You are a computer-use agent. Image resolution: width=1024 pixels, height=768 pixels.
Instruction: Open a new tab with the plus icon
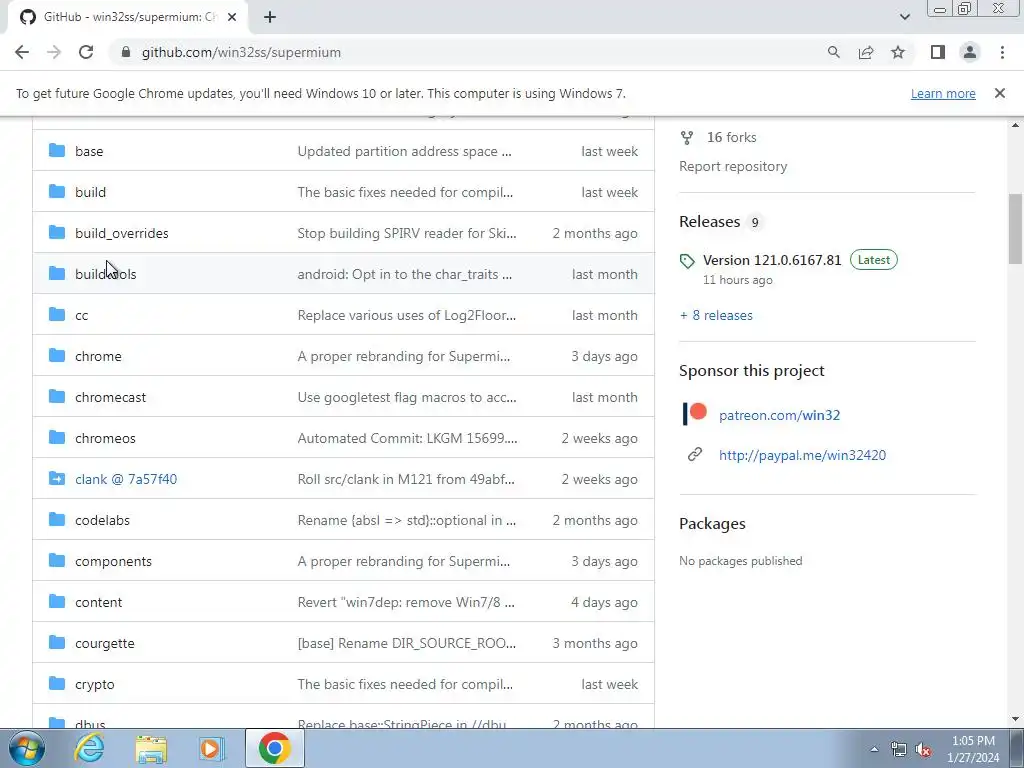pyautogui.click(x=270, y=17)
